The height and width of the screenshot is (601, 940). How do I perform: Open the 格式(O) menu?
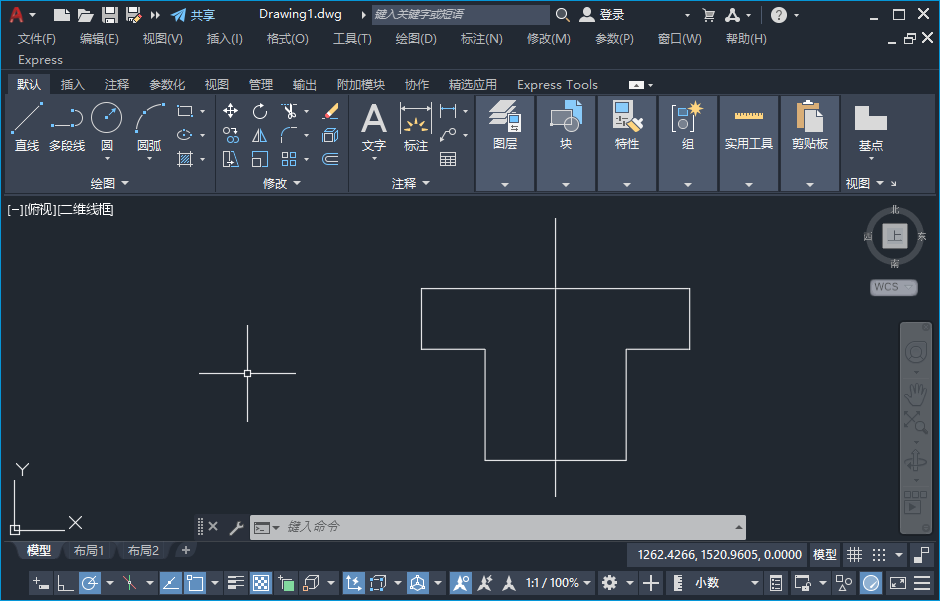pos(287,39)
